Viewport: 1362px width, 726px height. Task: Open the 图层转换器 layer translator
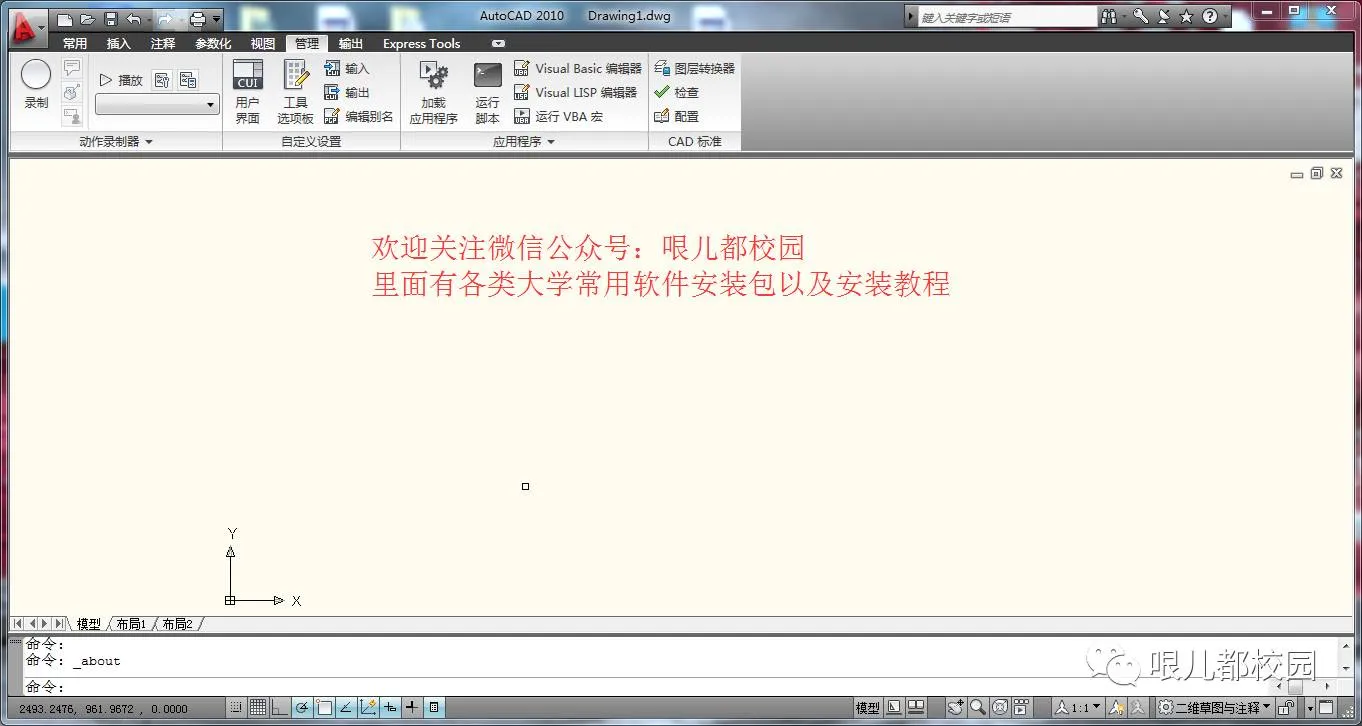695,68
